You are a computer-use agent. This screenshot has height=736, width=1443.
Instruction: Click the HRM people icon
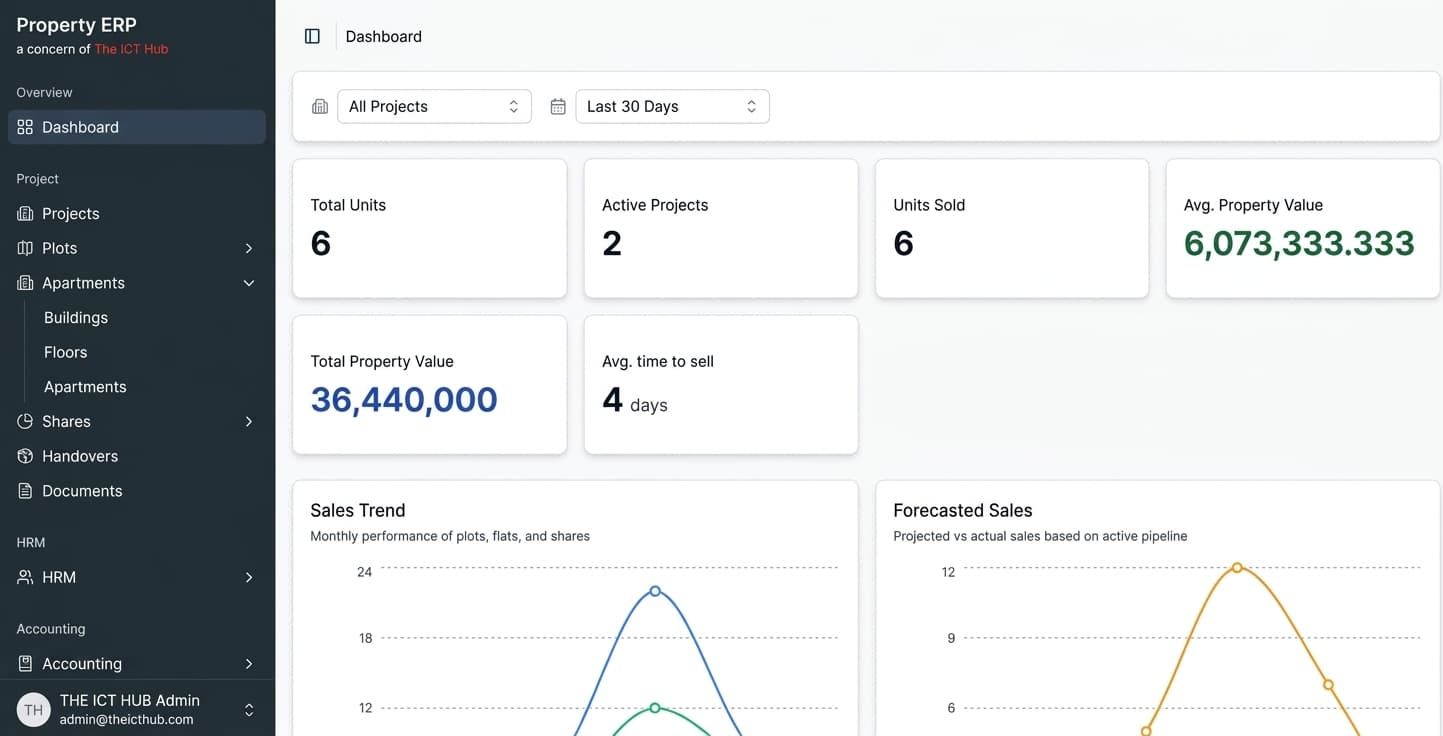[25, 577]
